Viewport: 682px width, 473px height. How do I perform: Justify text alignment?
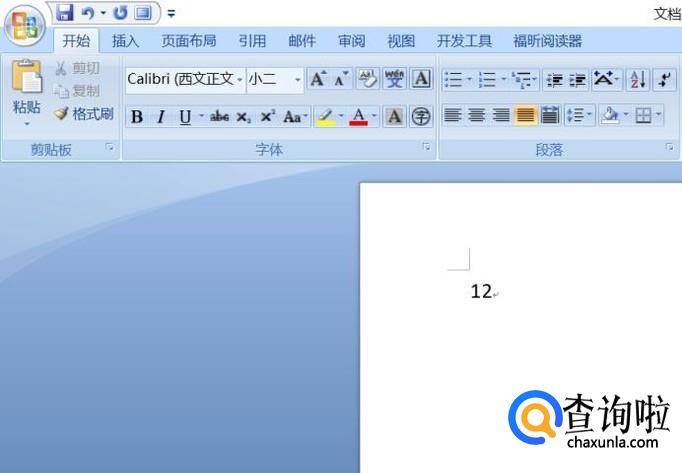(x=525, y=115)
